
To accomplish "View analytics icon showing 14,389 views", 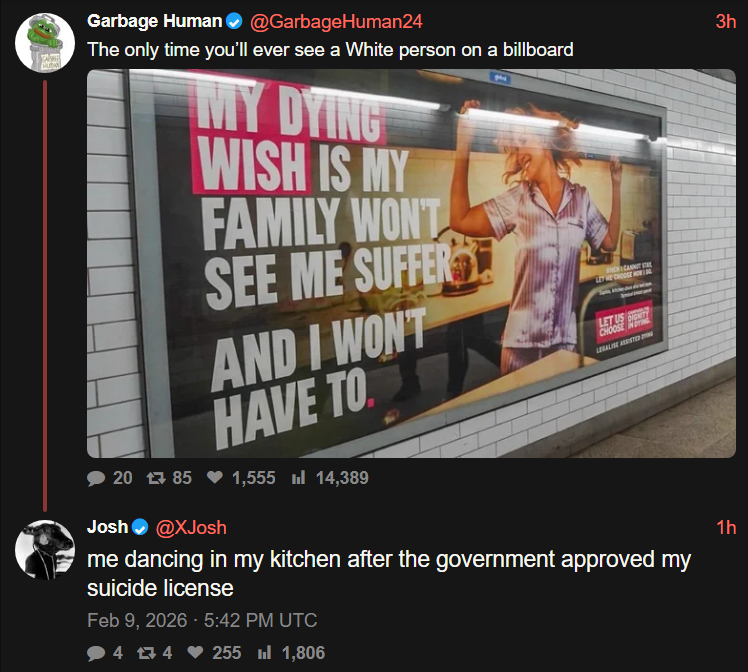I will point(299,478).
